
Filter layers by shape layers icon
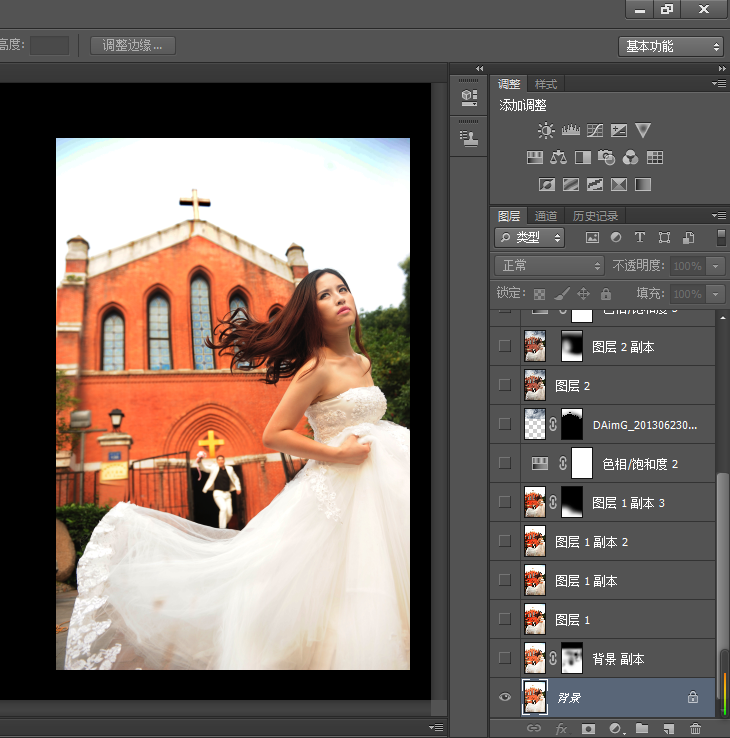(x=664, y=238)
